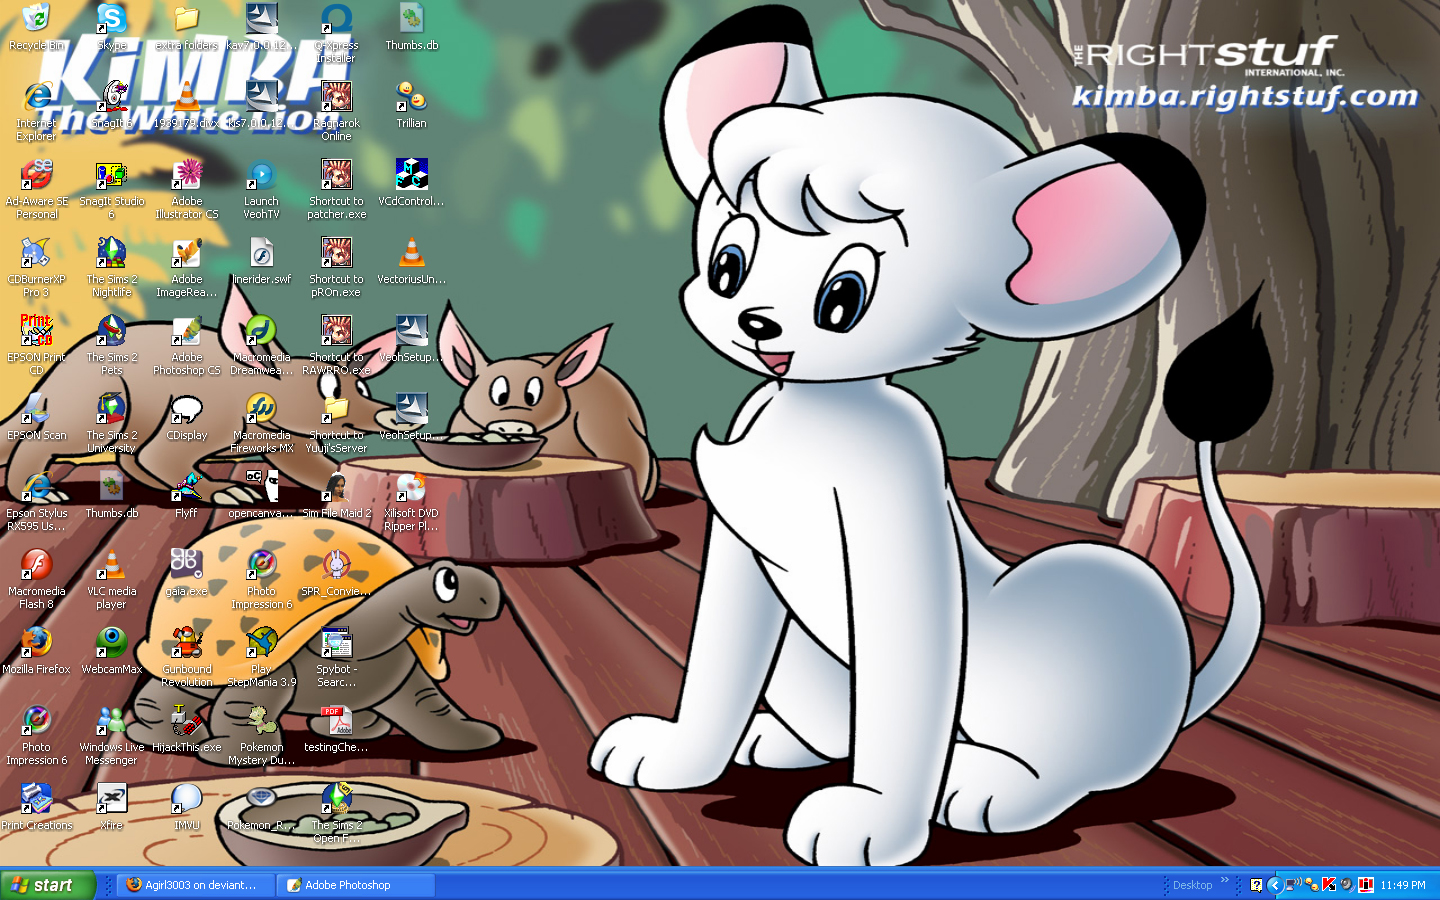Open 'Shortcut to Yuuji'sServer' folder
Screen dimensions: 1440x900
click(336, 423)
